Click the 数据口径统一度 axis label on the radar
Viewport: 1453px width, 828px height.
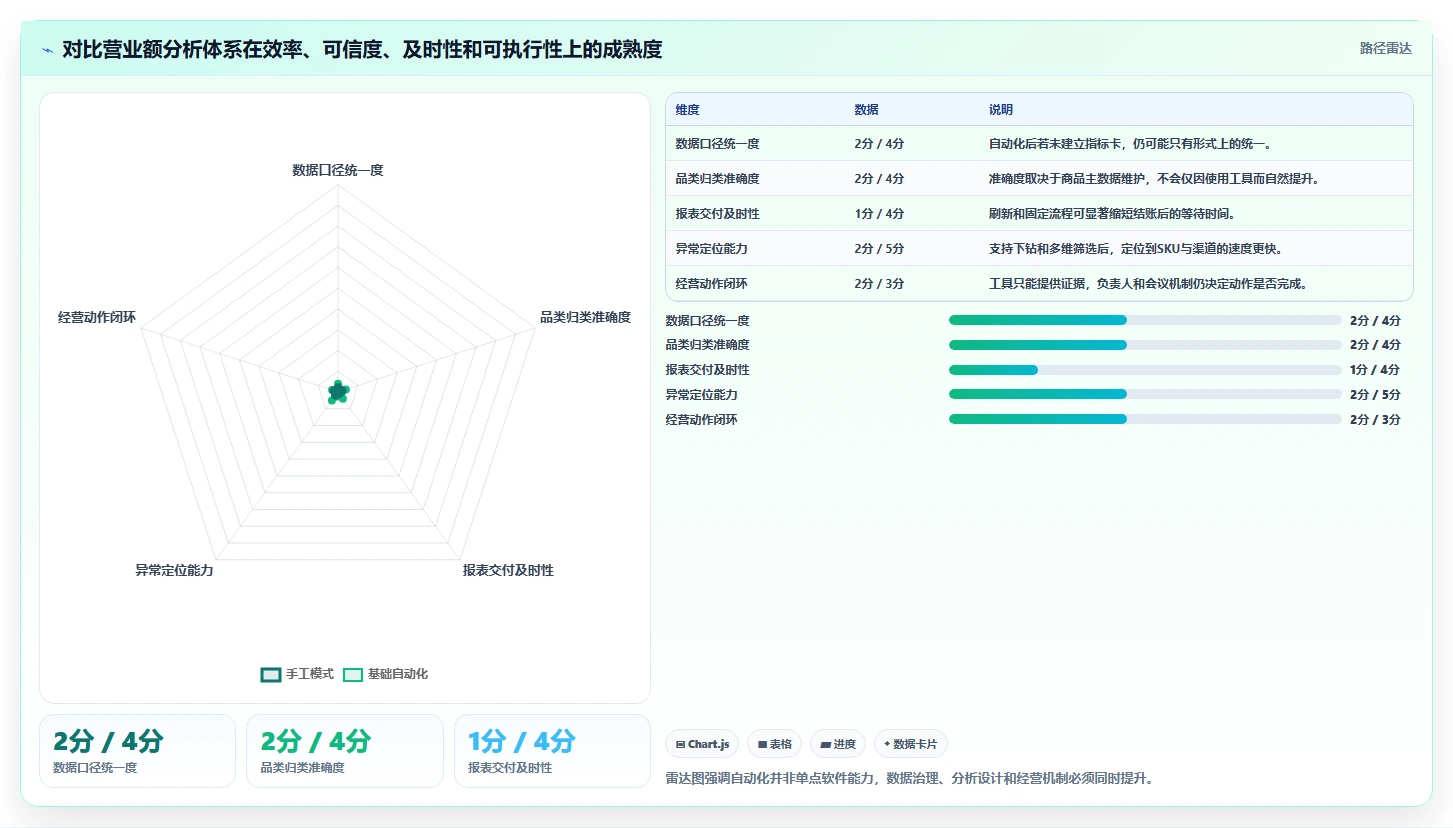tap(338, 170)
